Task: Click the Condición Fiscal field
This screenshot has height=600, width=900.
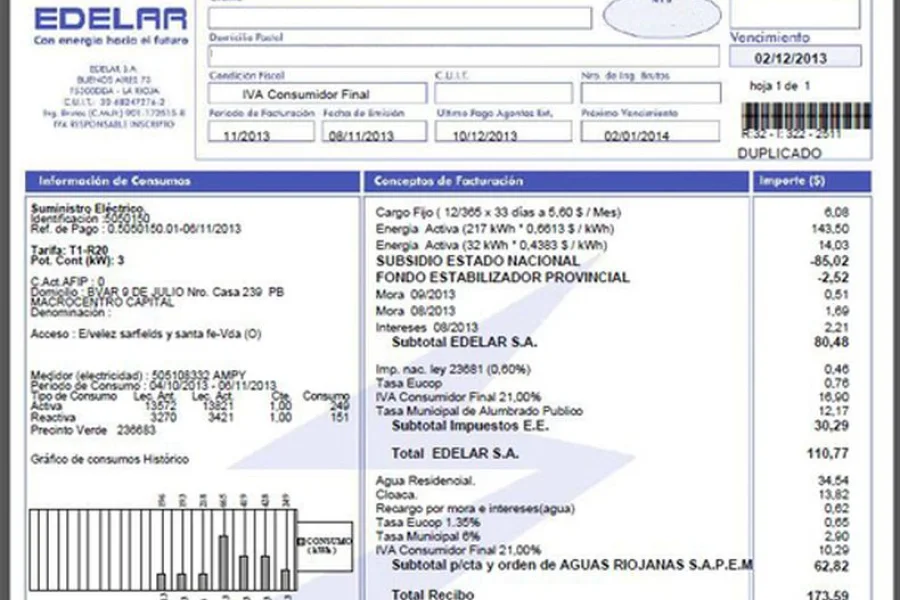Action: tap(318, 94)
